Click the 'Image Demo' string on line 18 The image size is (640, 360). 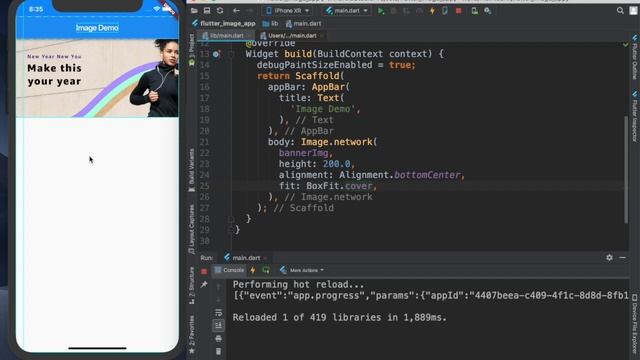coord(322,109)
